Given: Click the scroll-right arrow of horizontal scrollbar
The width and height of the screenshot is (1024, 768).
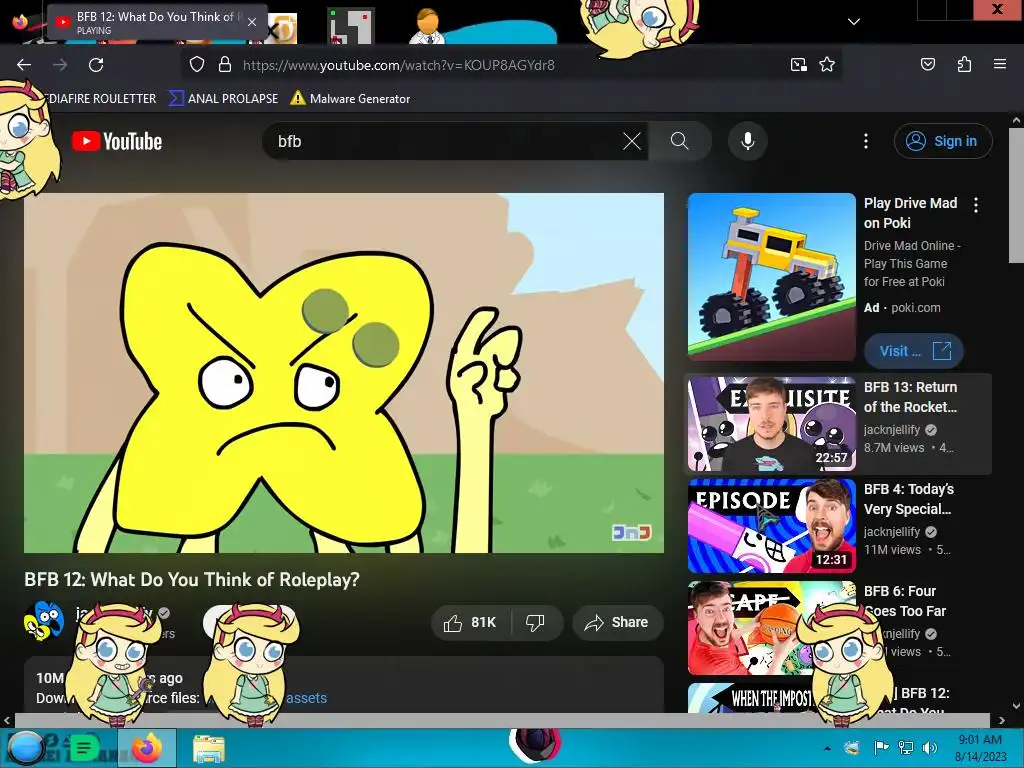Looking at the screenshot, I should click(1002, 720).
